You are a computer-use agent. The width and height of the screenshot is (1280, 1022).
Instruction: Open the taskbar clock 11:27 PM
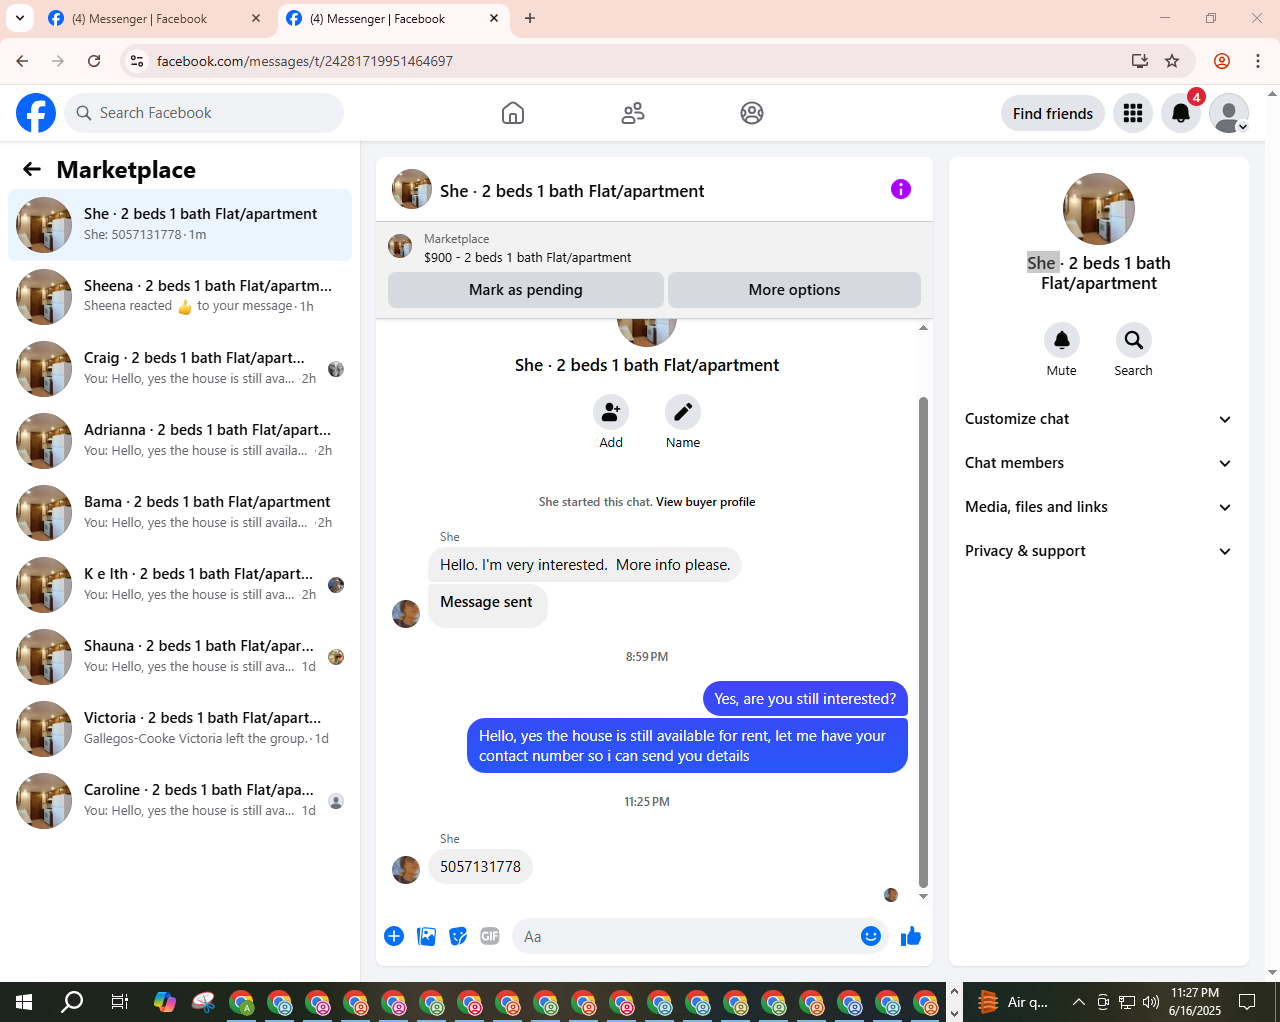(1195, 1002)
